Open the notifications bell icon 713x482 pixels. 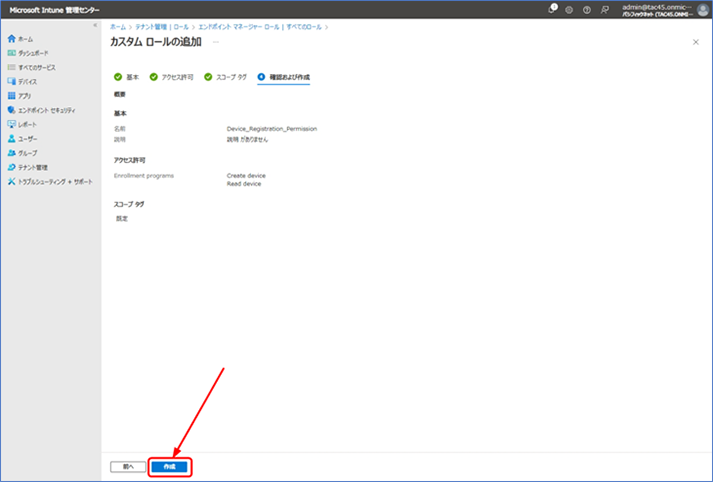pyautogui.click(x=552, y=9)
